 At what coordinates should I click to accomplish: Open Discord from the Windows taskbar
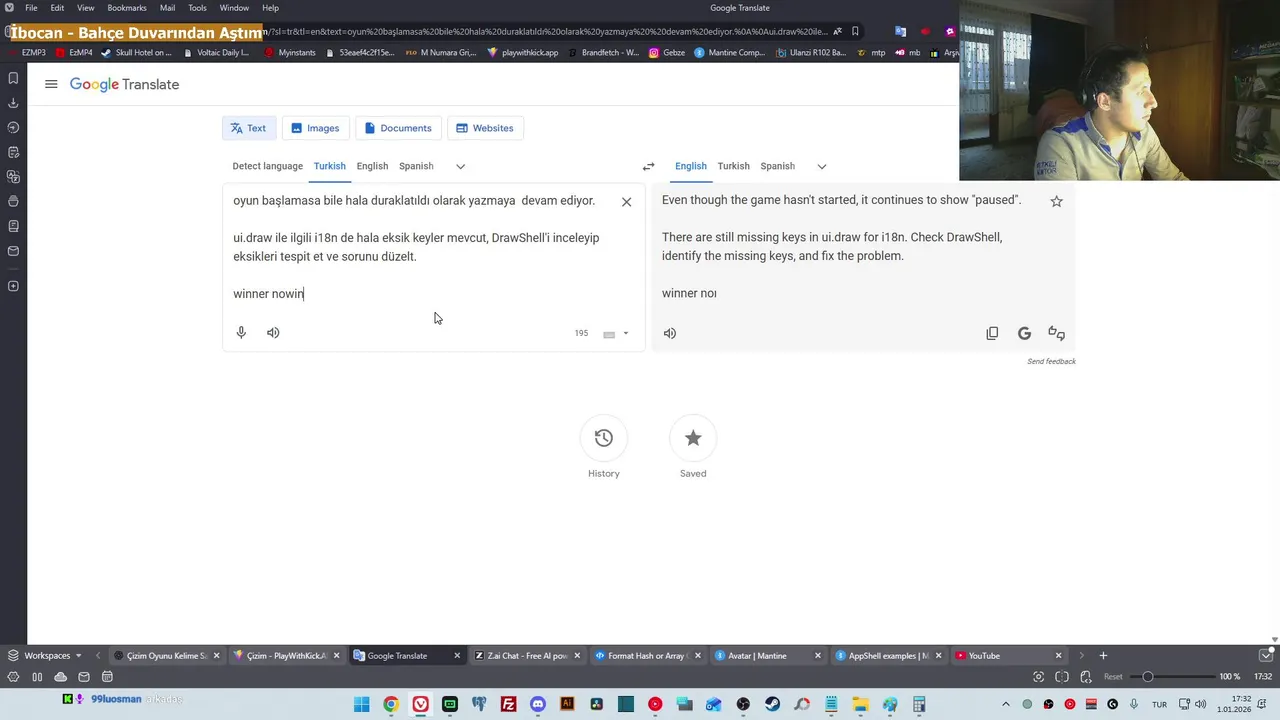coord(538,704)
